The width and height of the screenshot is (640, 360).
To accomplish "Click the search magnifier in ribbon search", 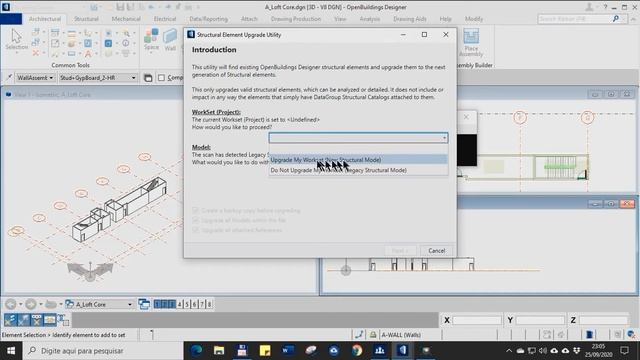I will [x=616, y=19].
